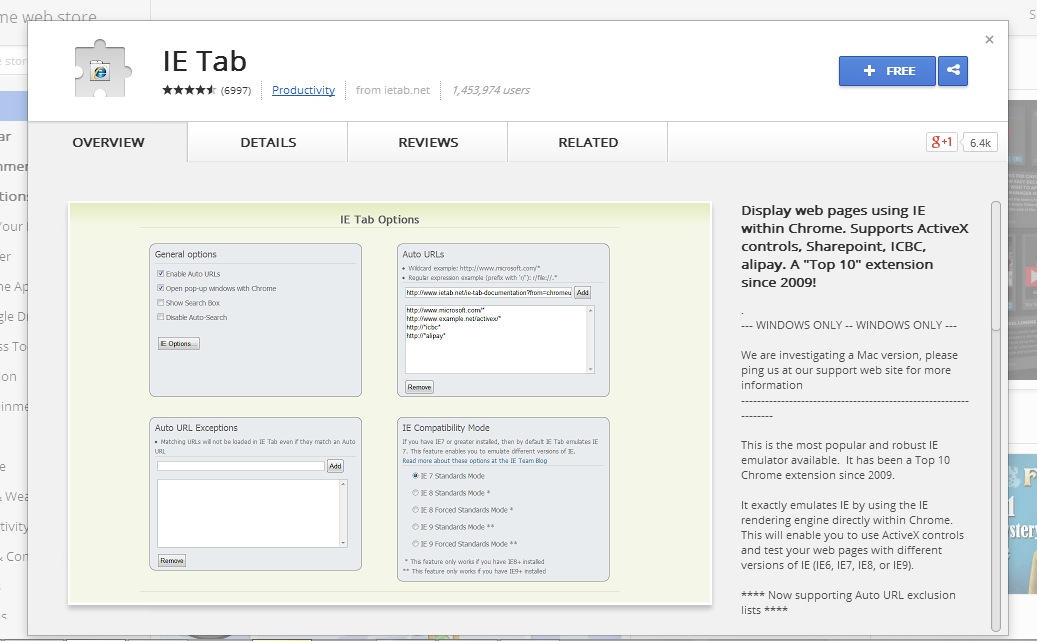This screenshot has width=1037, height=641.
Task: Select IE 9 Standards Mode radio button
Action: pyautogui.click(x=416, y=527)
